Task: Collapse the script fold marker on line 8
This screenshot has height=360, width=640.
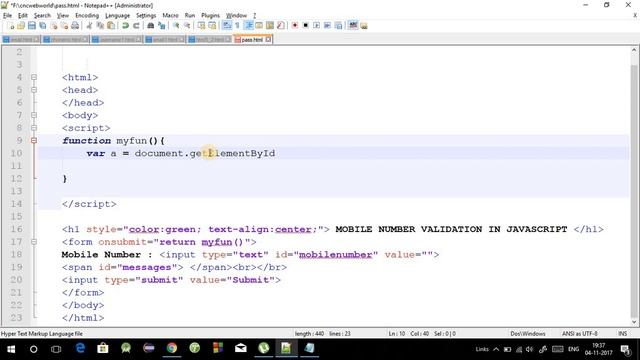Action: click(34, 128)
